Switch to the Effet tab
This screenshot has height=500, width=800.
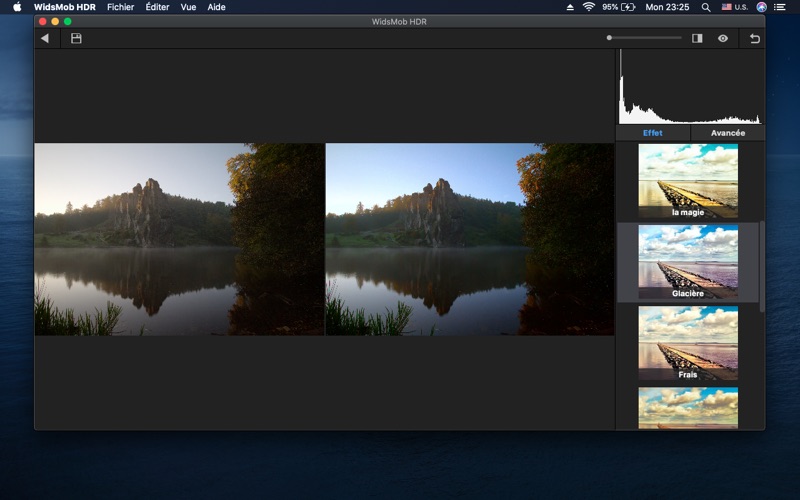(x=653, y=133)
